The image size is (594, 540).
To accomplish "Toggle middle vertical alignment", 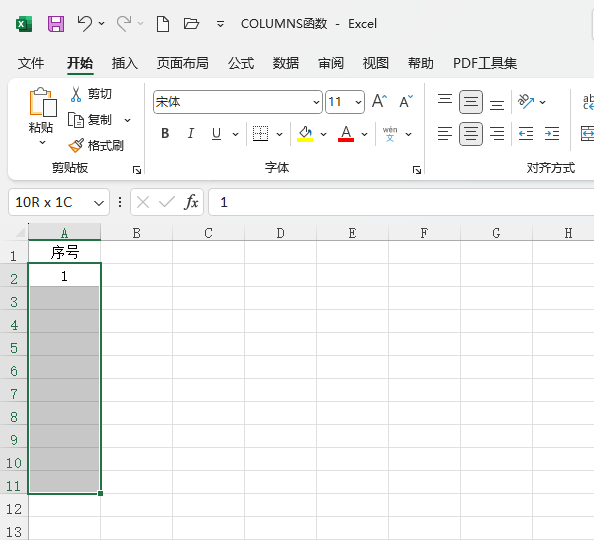I will 471,102.
